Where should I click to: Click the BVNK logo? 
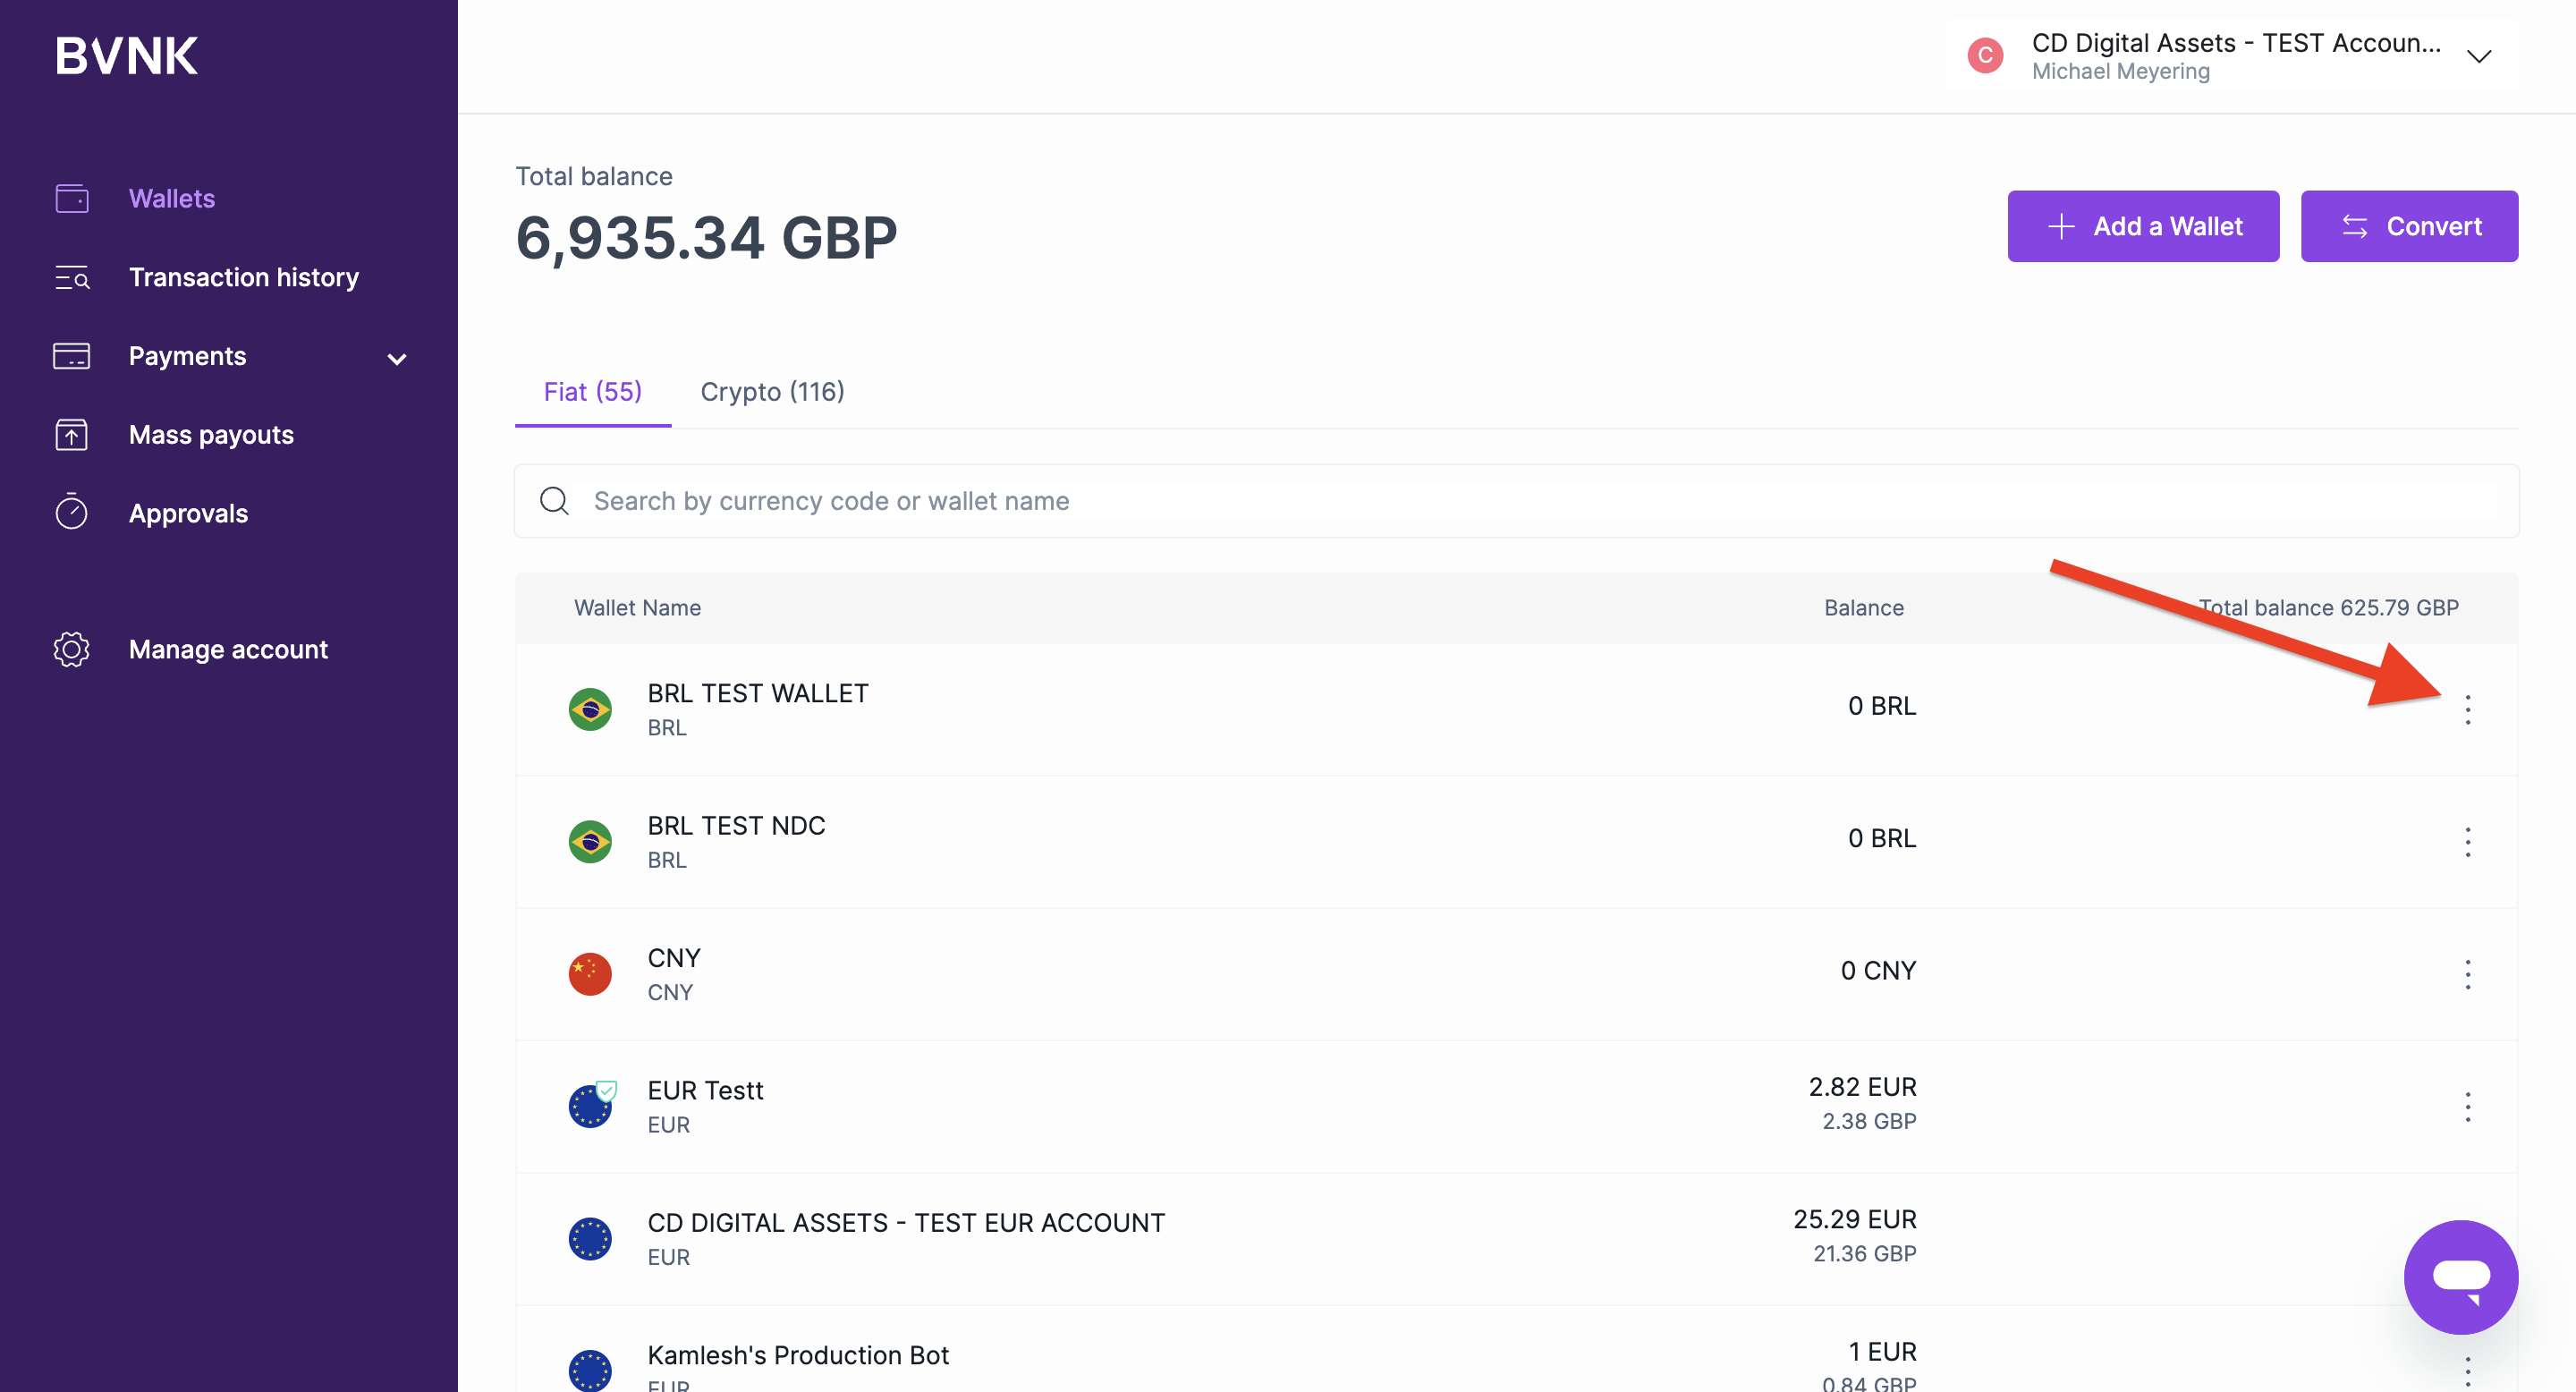click(x=126, y=56)
